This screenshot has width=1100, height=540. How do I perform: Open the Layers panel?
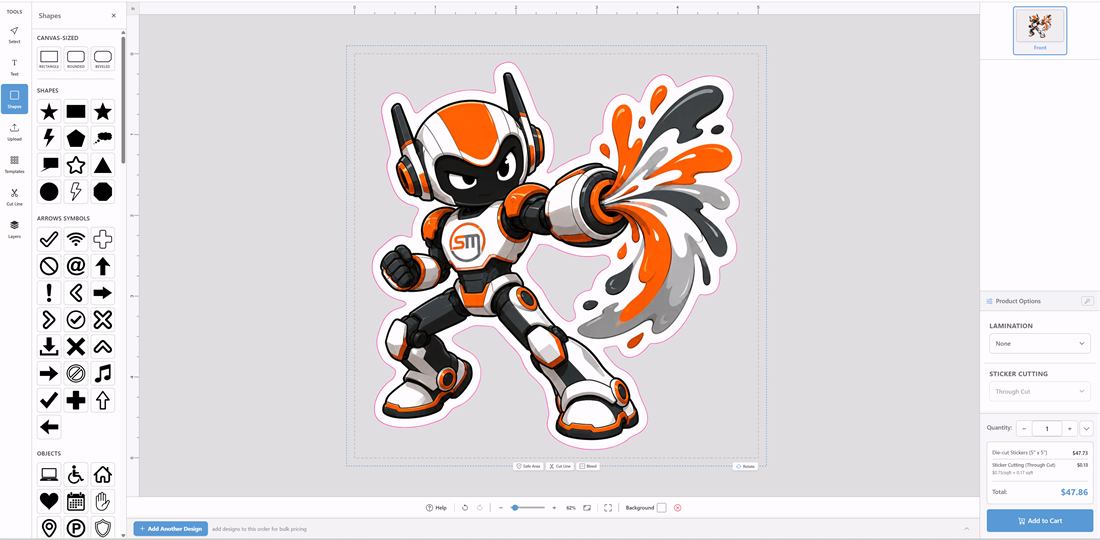[x=14, y=229]
